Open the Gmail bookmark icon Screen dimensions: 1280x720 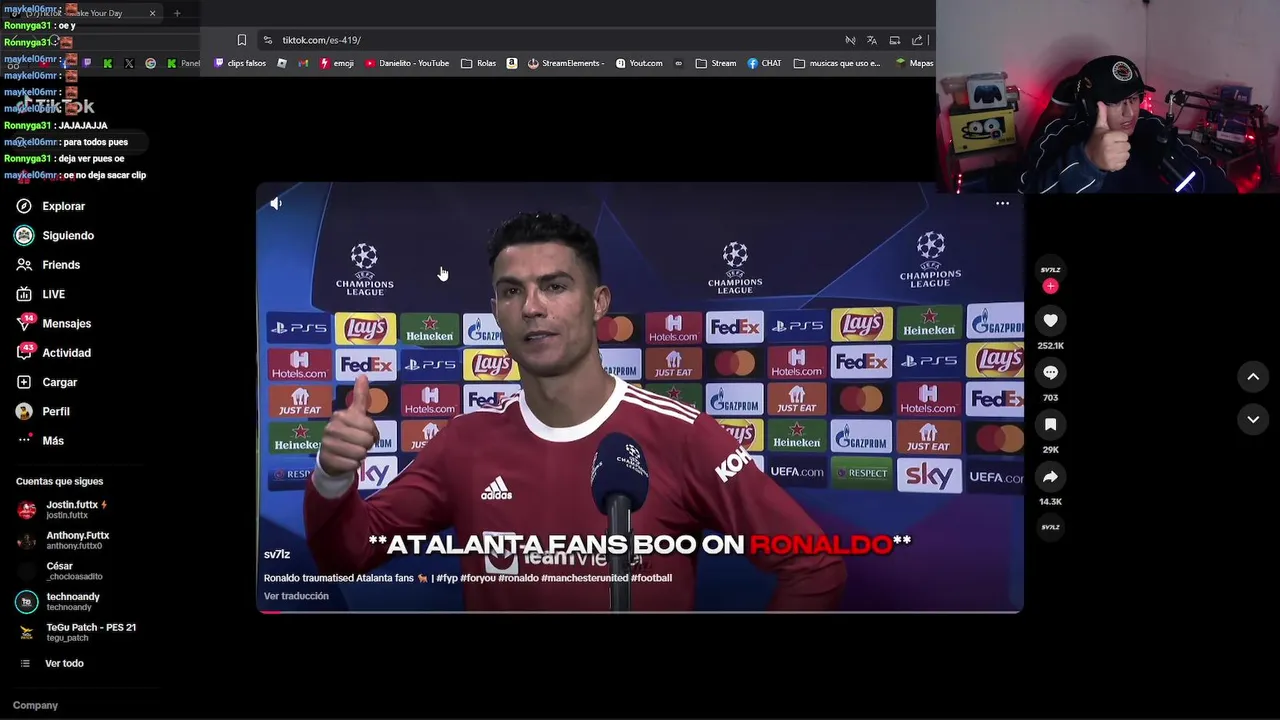tap(303, 63)
